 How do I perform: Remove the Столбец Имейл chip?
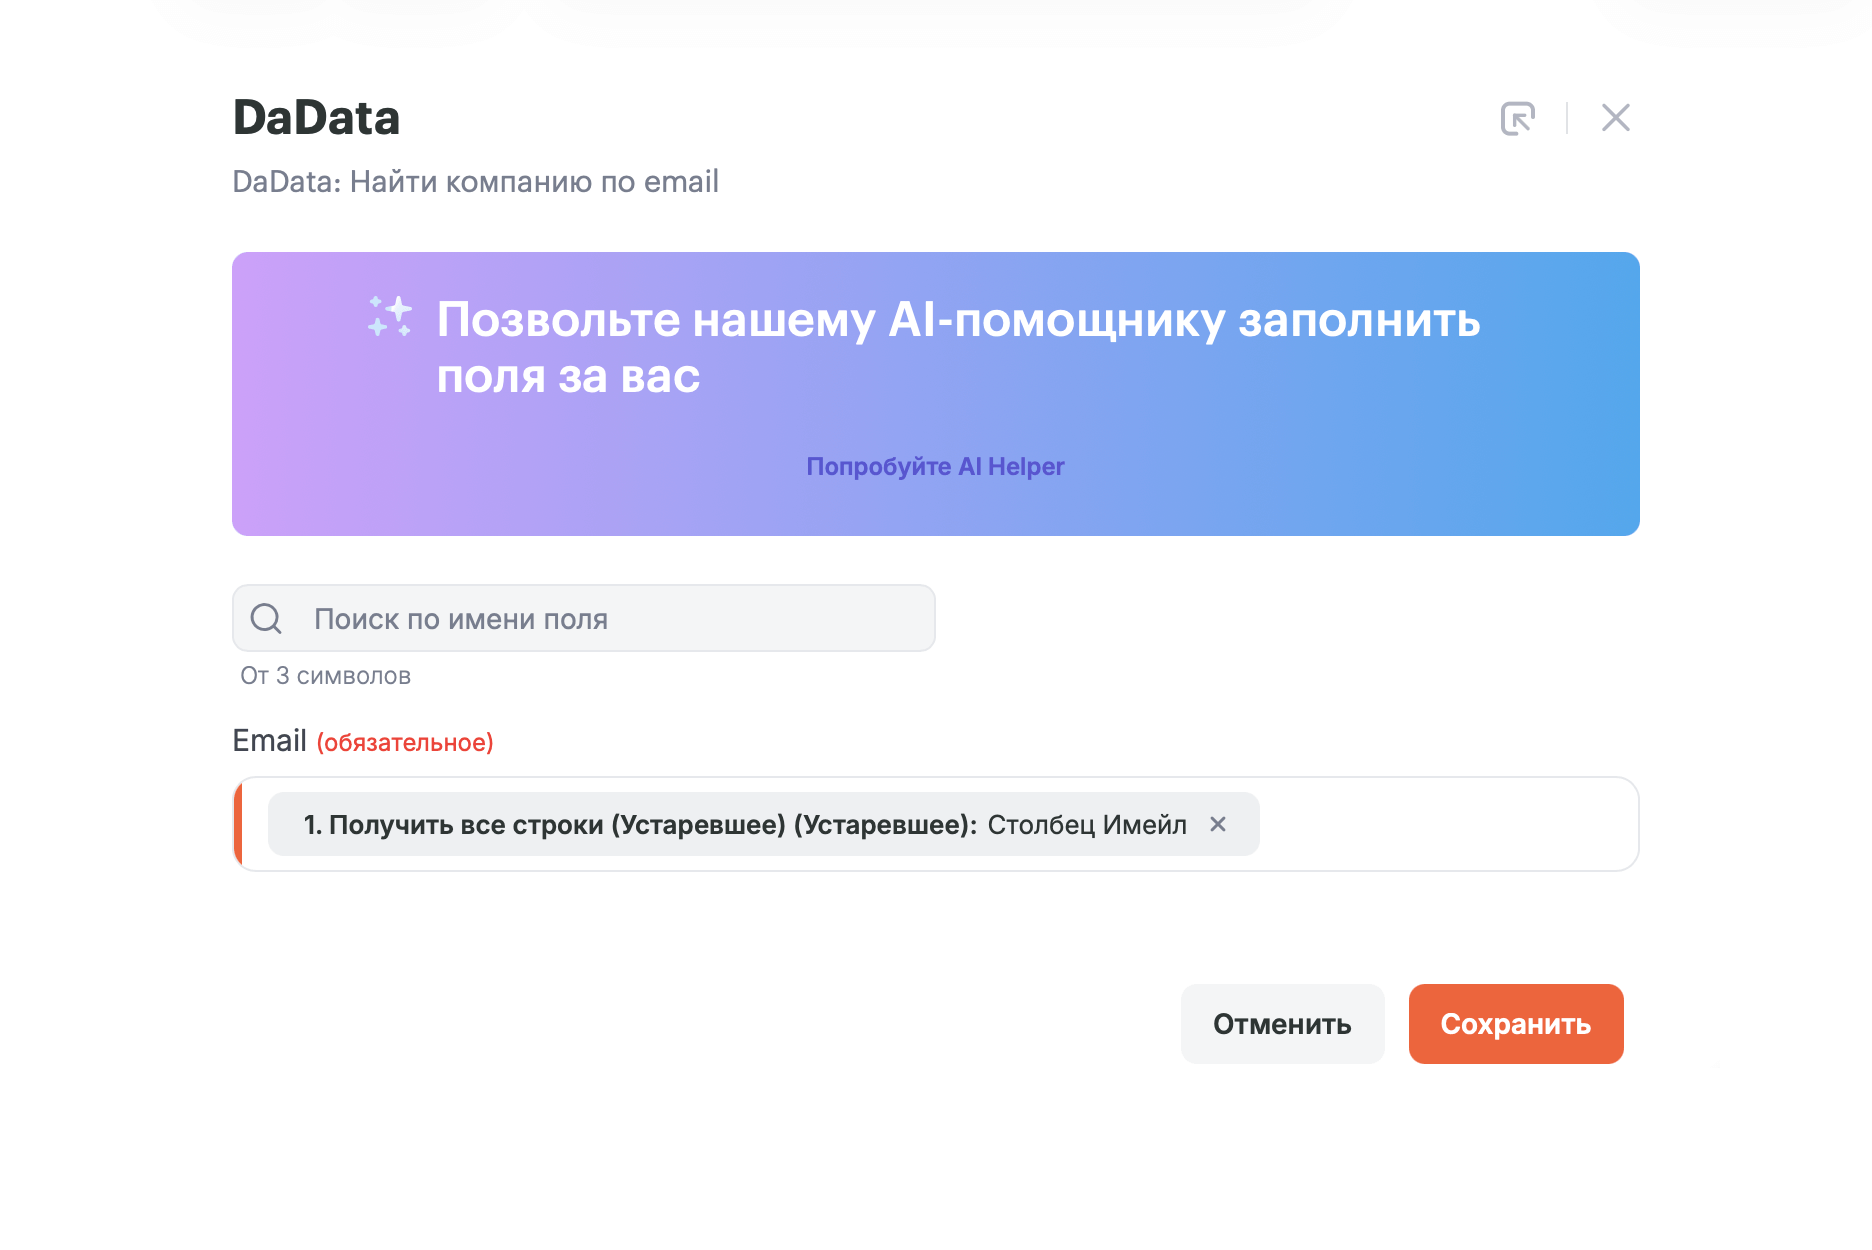[1218, 824]
